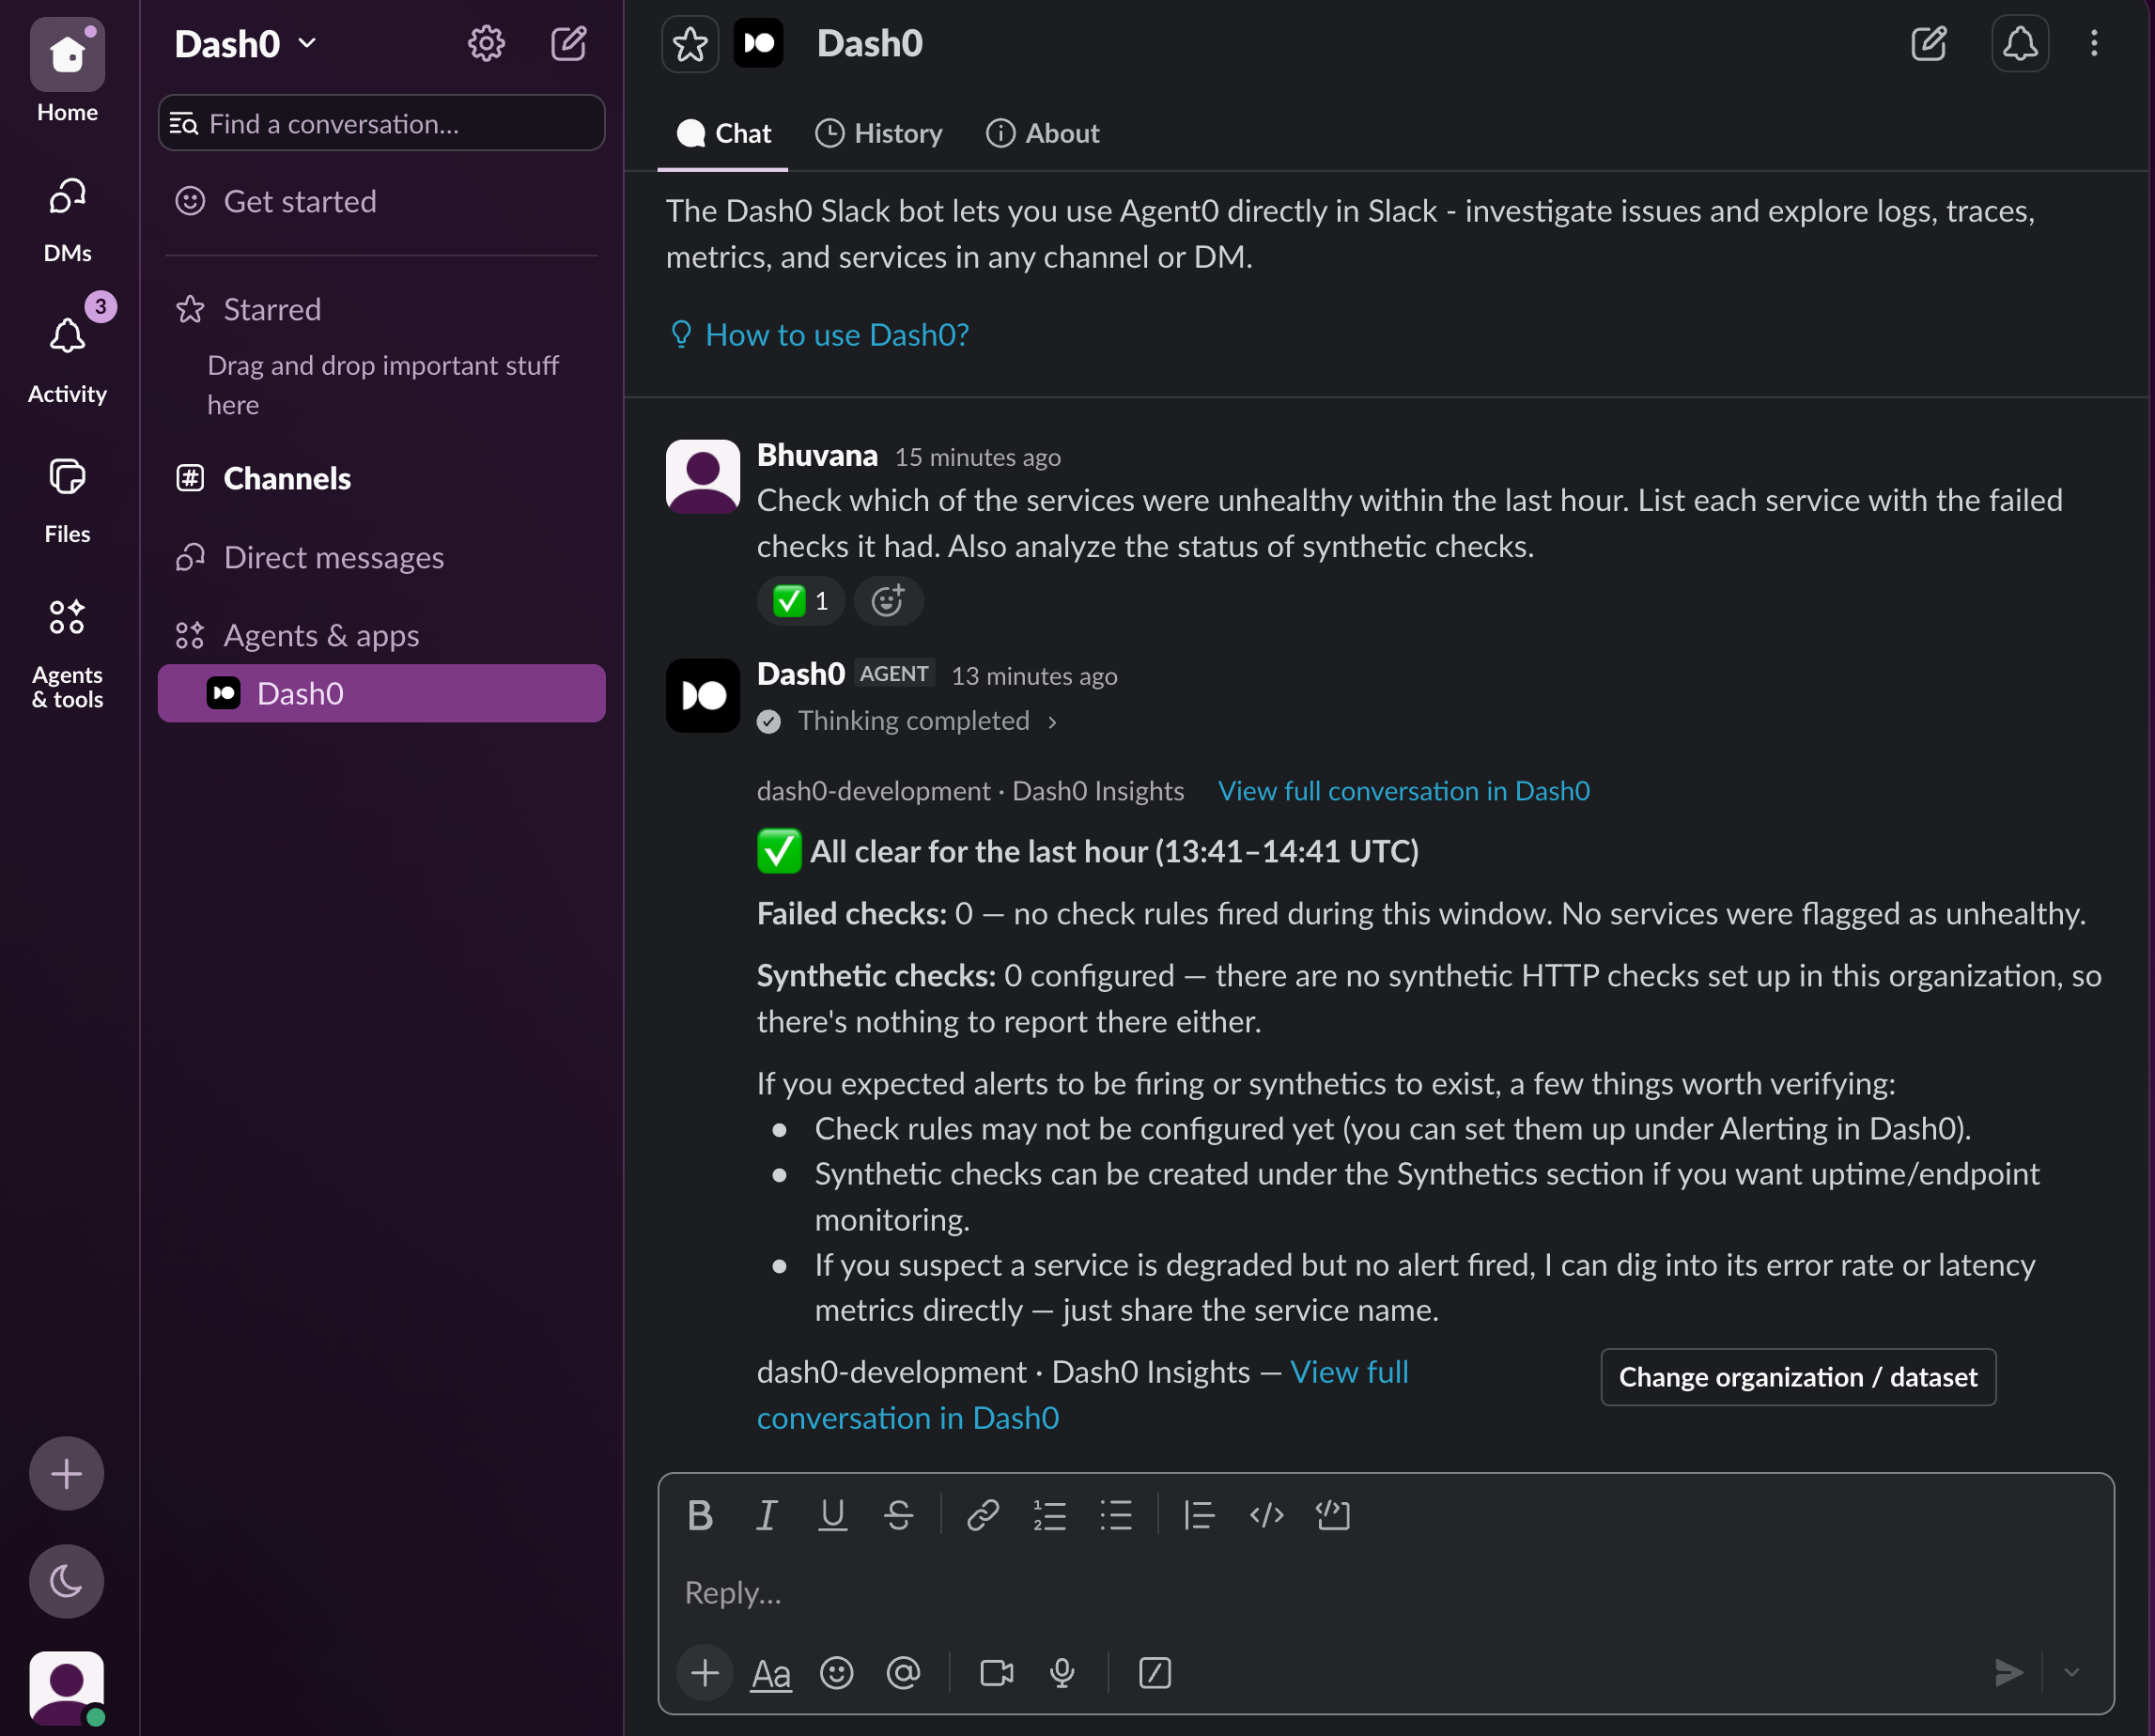Click Change organization / dataset button
This screenshot has width=2155, height=1736.
pyautogui.click(x=1798, y=1376)
